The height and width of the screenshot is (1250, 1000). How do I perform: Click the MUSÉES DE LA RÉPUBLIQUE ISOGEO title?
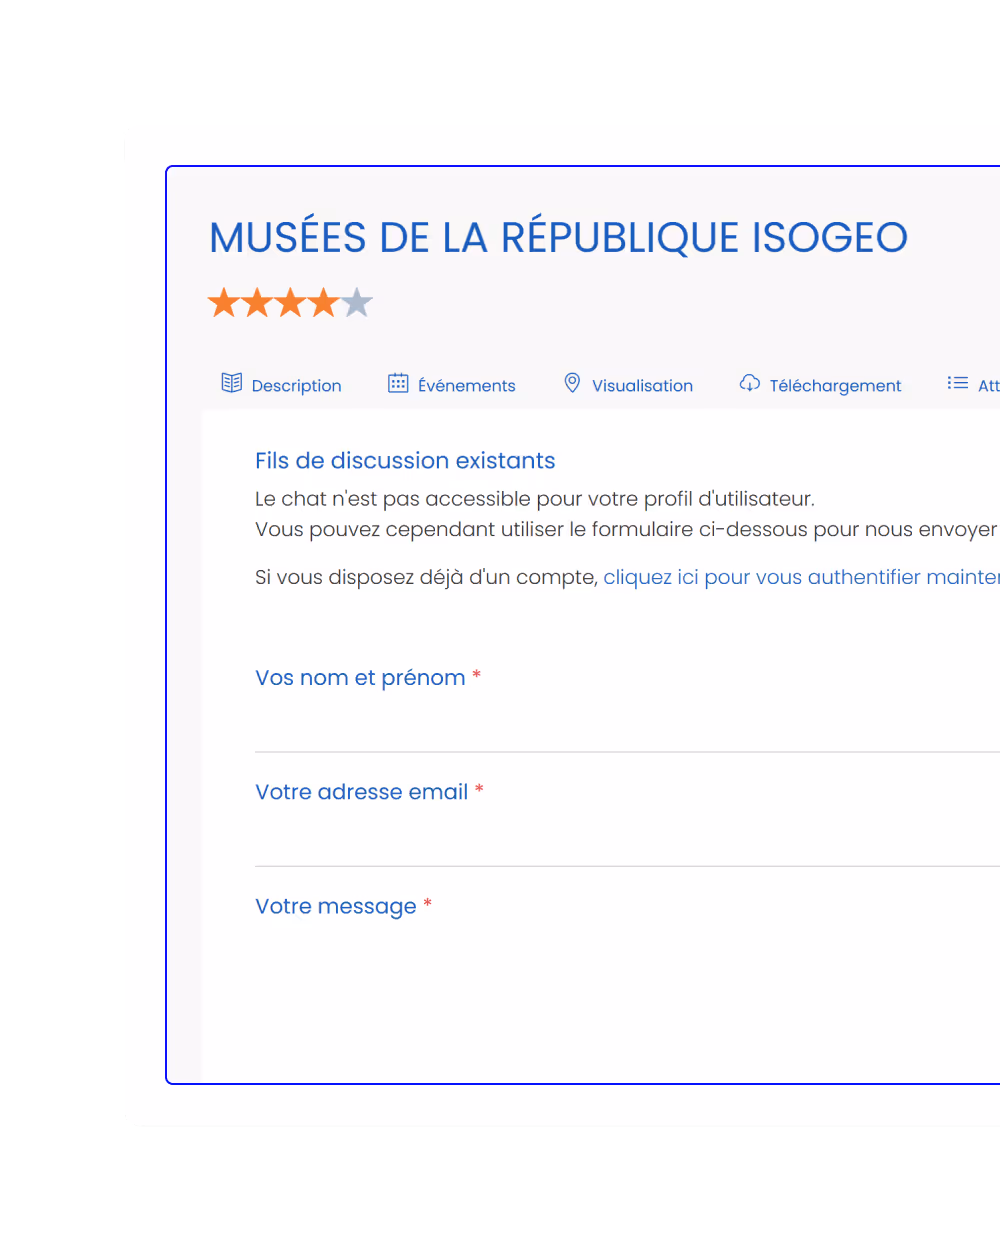click(x=557, y=238)
